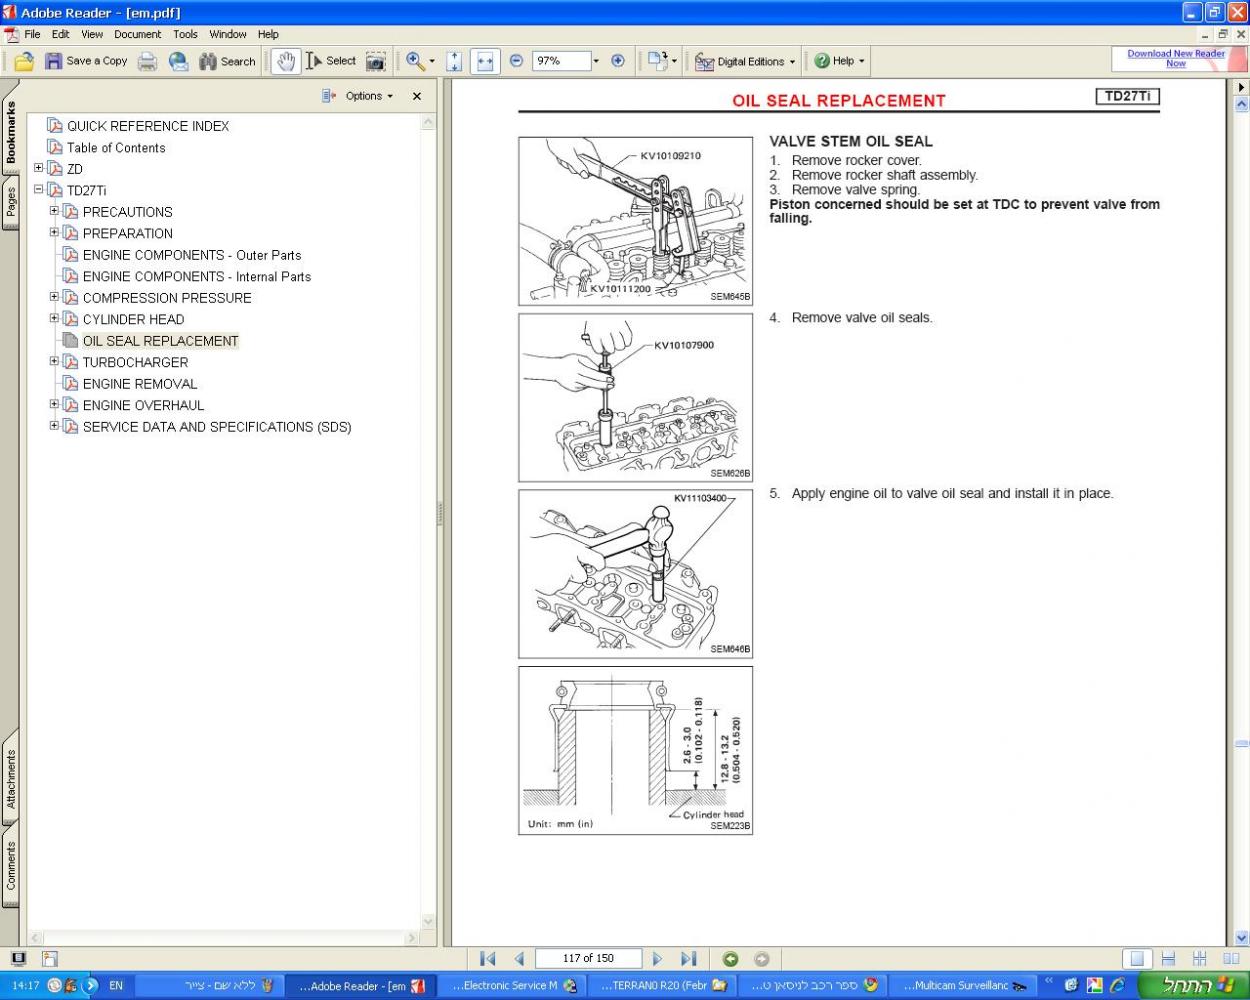Open the Save a Copy dialog

coord(86,61)
